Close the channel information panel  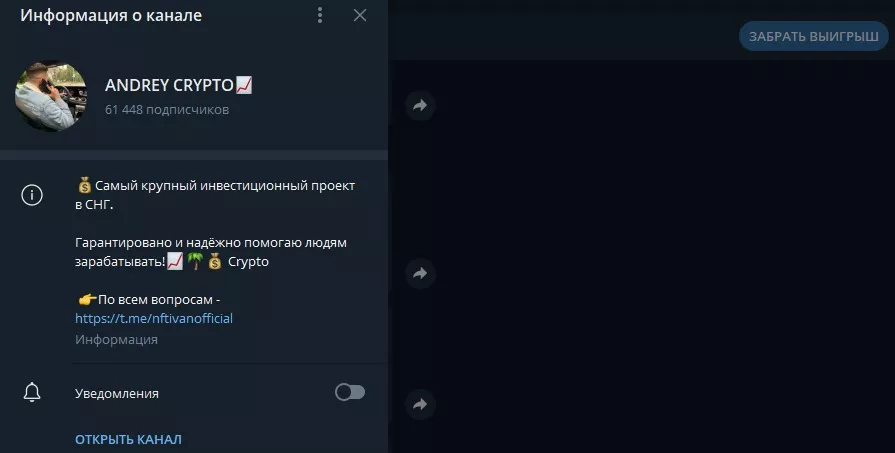[360, 15]
